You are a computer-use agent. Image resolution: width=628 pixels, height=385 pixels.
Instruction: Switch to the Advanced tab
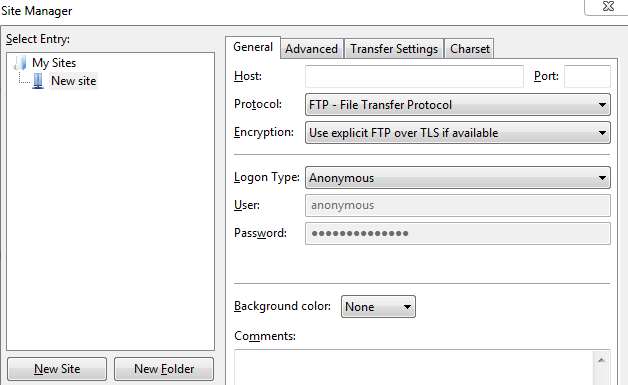point(312,49)
